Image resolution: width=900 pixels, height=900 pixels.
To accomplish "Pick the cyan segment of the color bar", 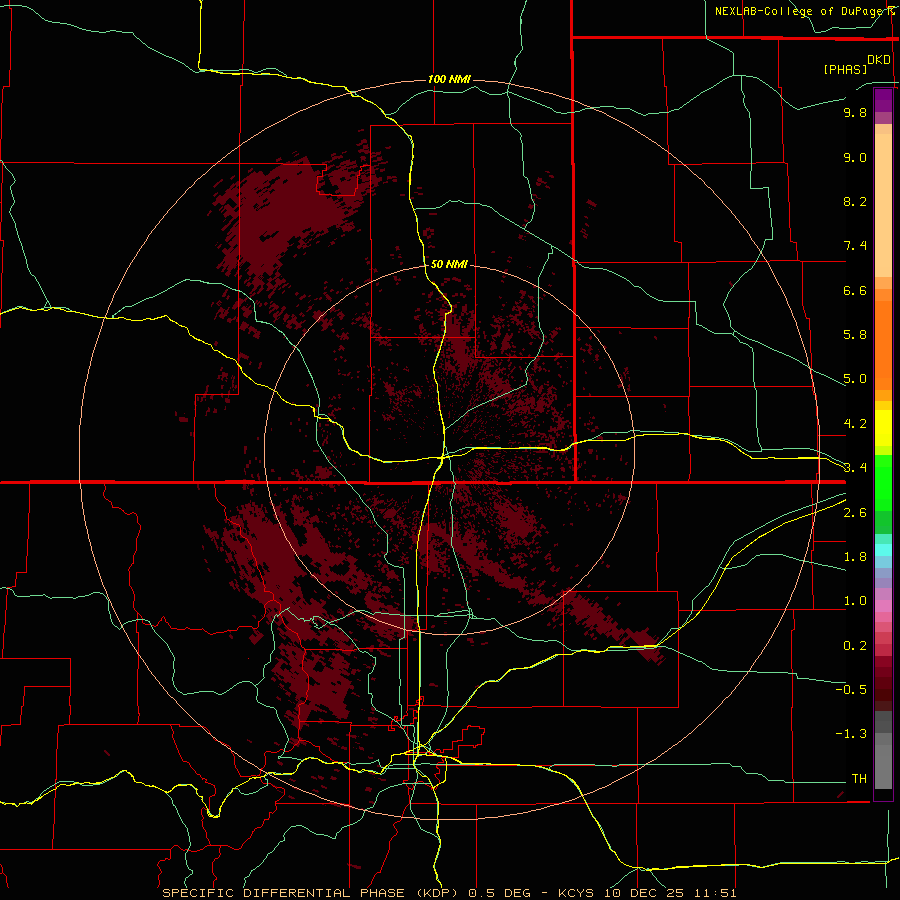I will pos(883,550).
